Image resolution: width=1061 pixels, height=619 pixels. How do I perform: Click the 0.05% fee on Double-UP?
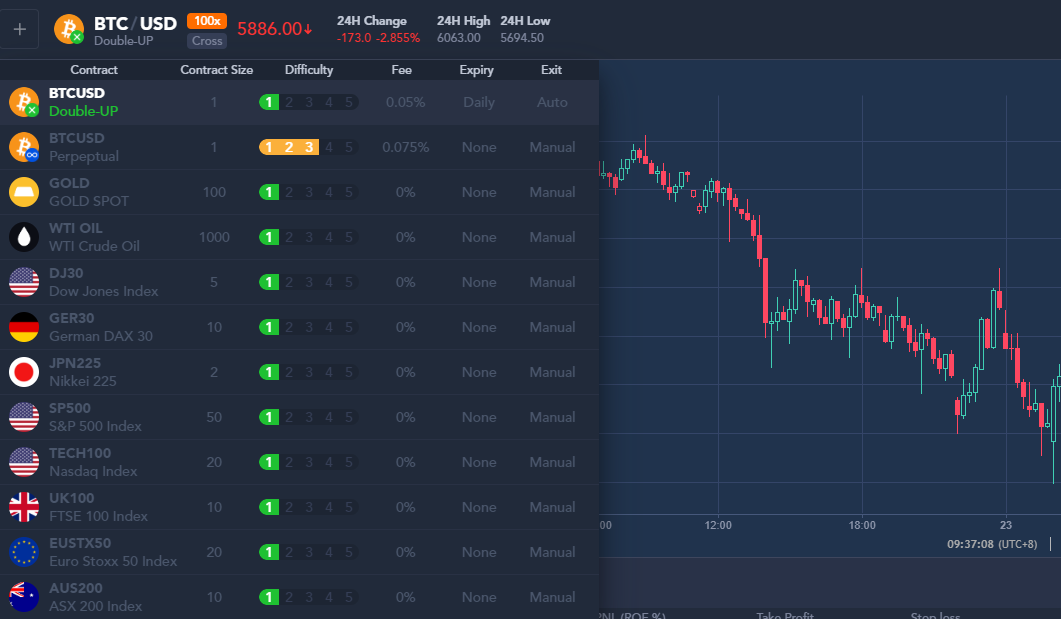point(405,102)
